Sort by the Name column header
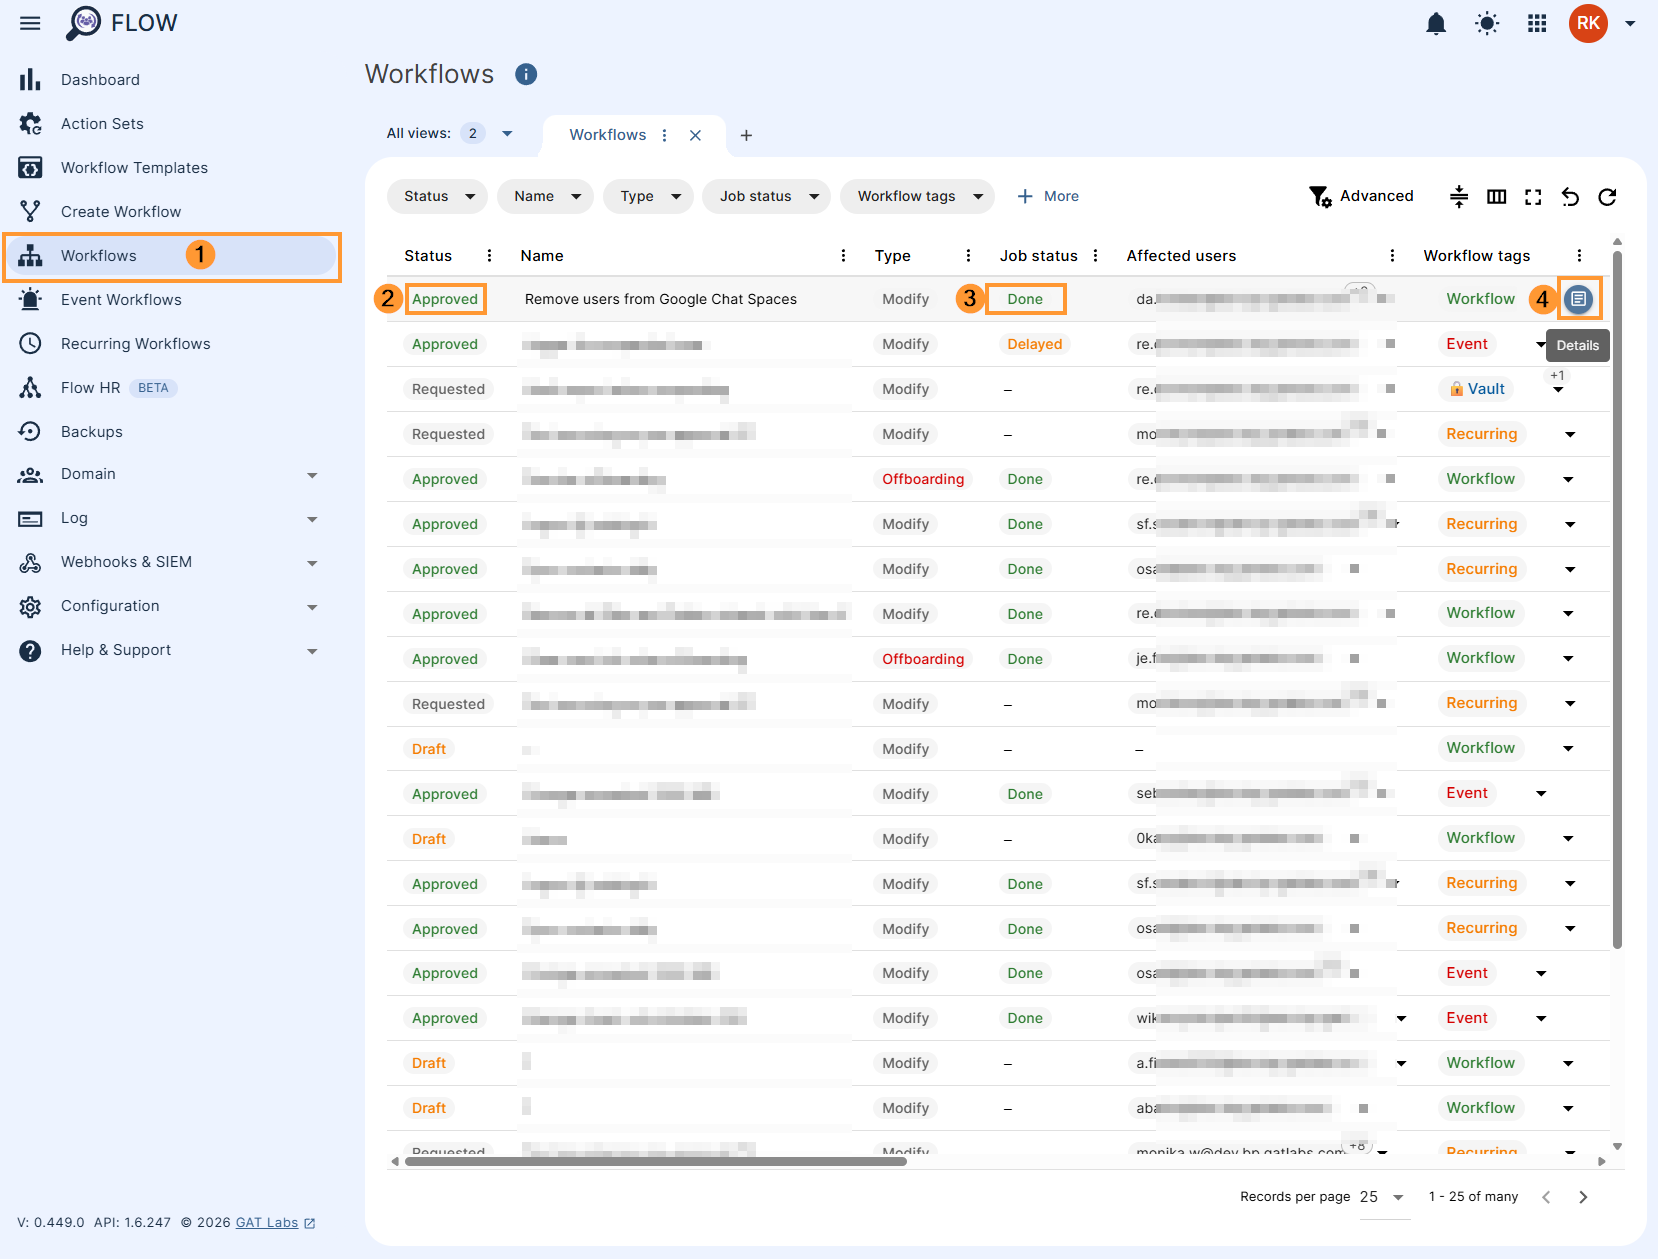The width and height of the screenshot is (1658, 1259). (542, 256)
